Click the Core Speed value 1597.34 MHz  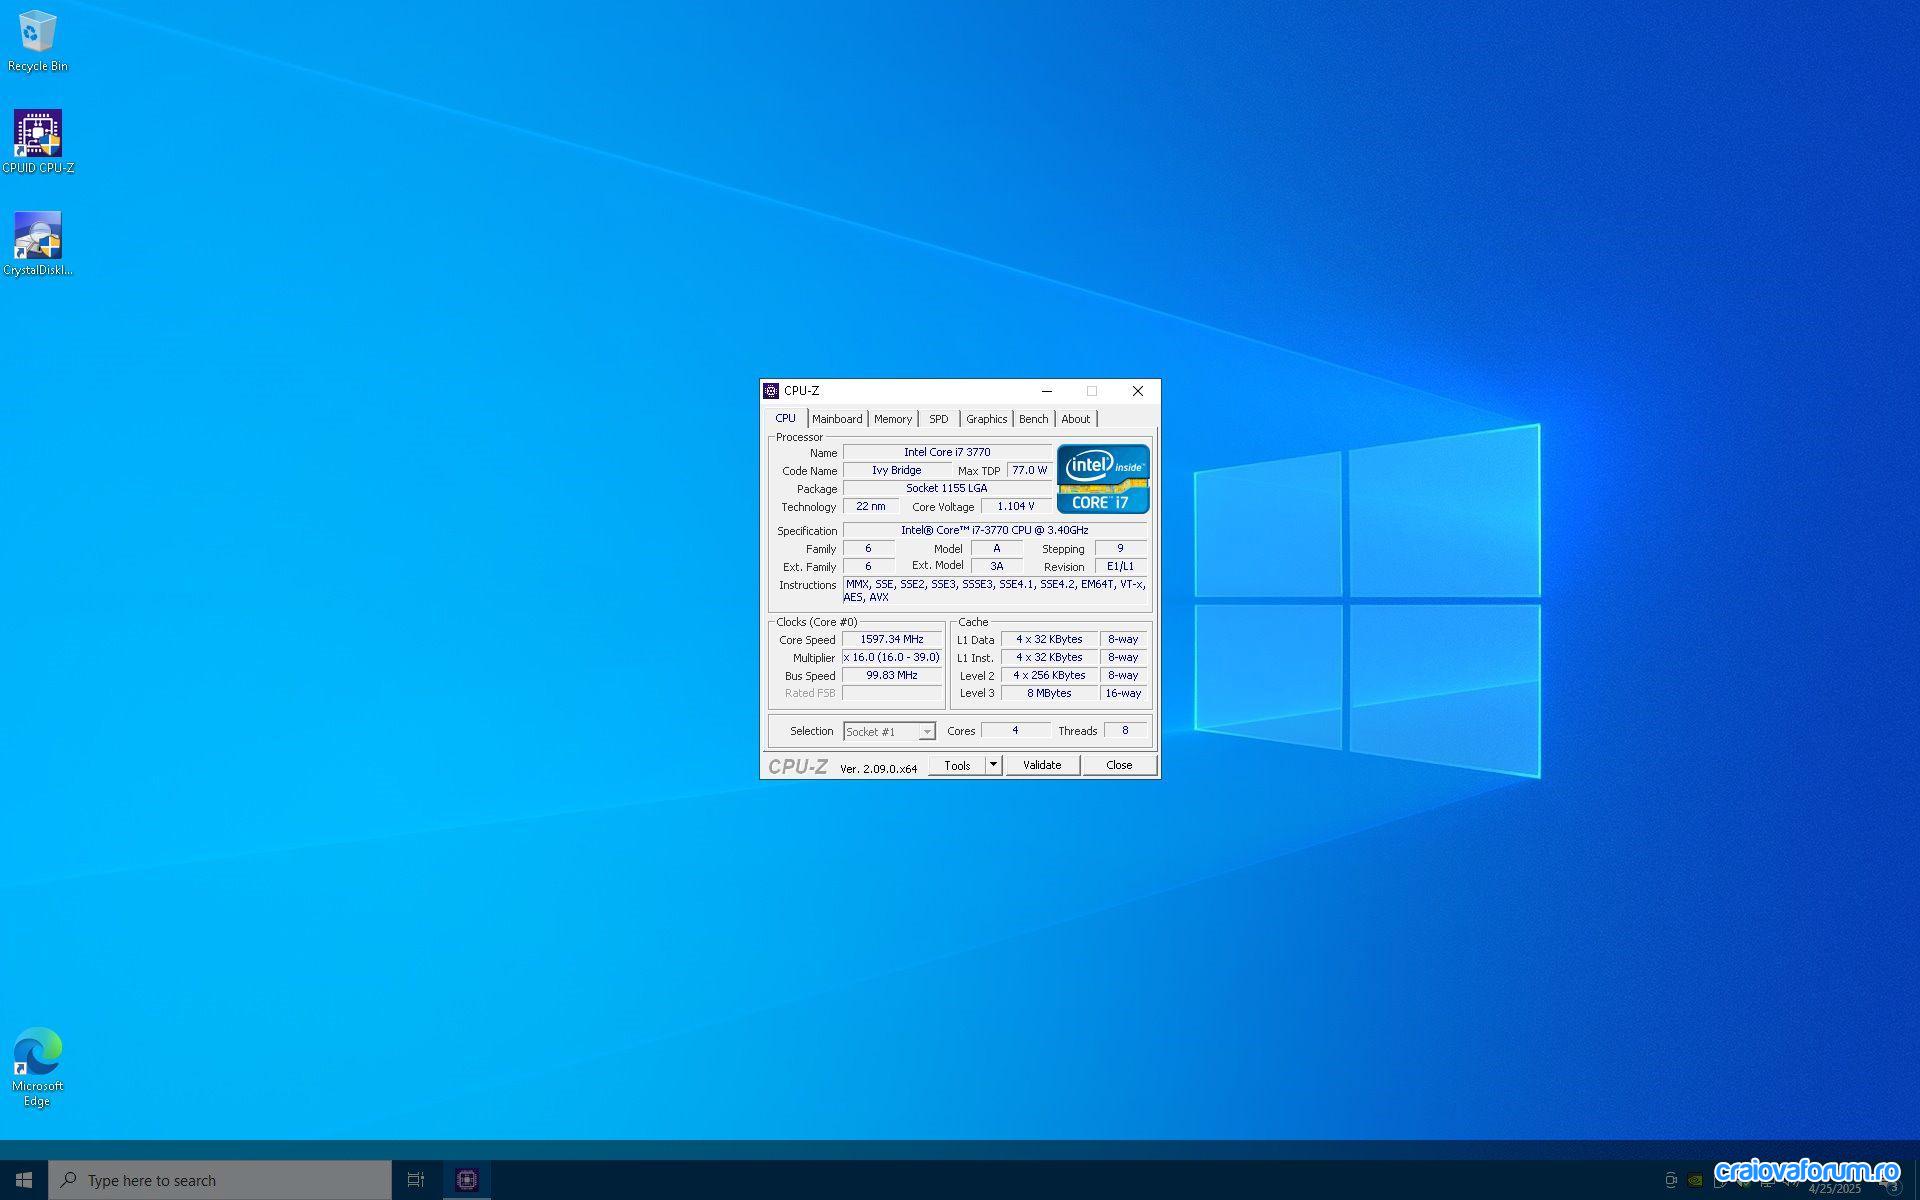[891, 639]
